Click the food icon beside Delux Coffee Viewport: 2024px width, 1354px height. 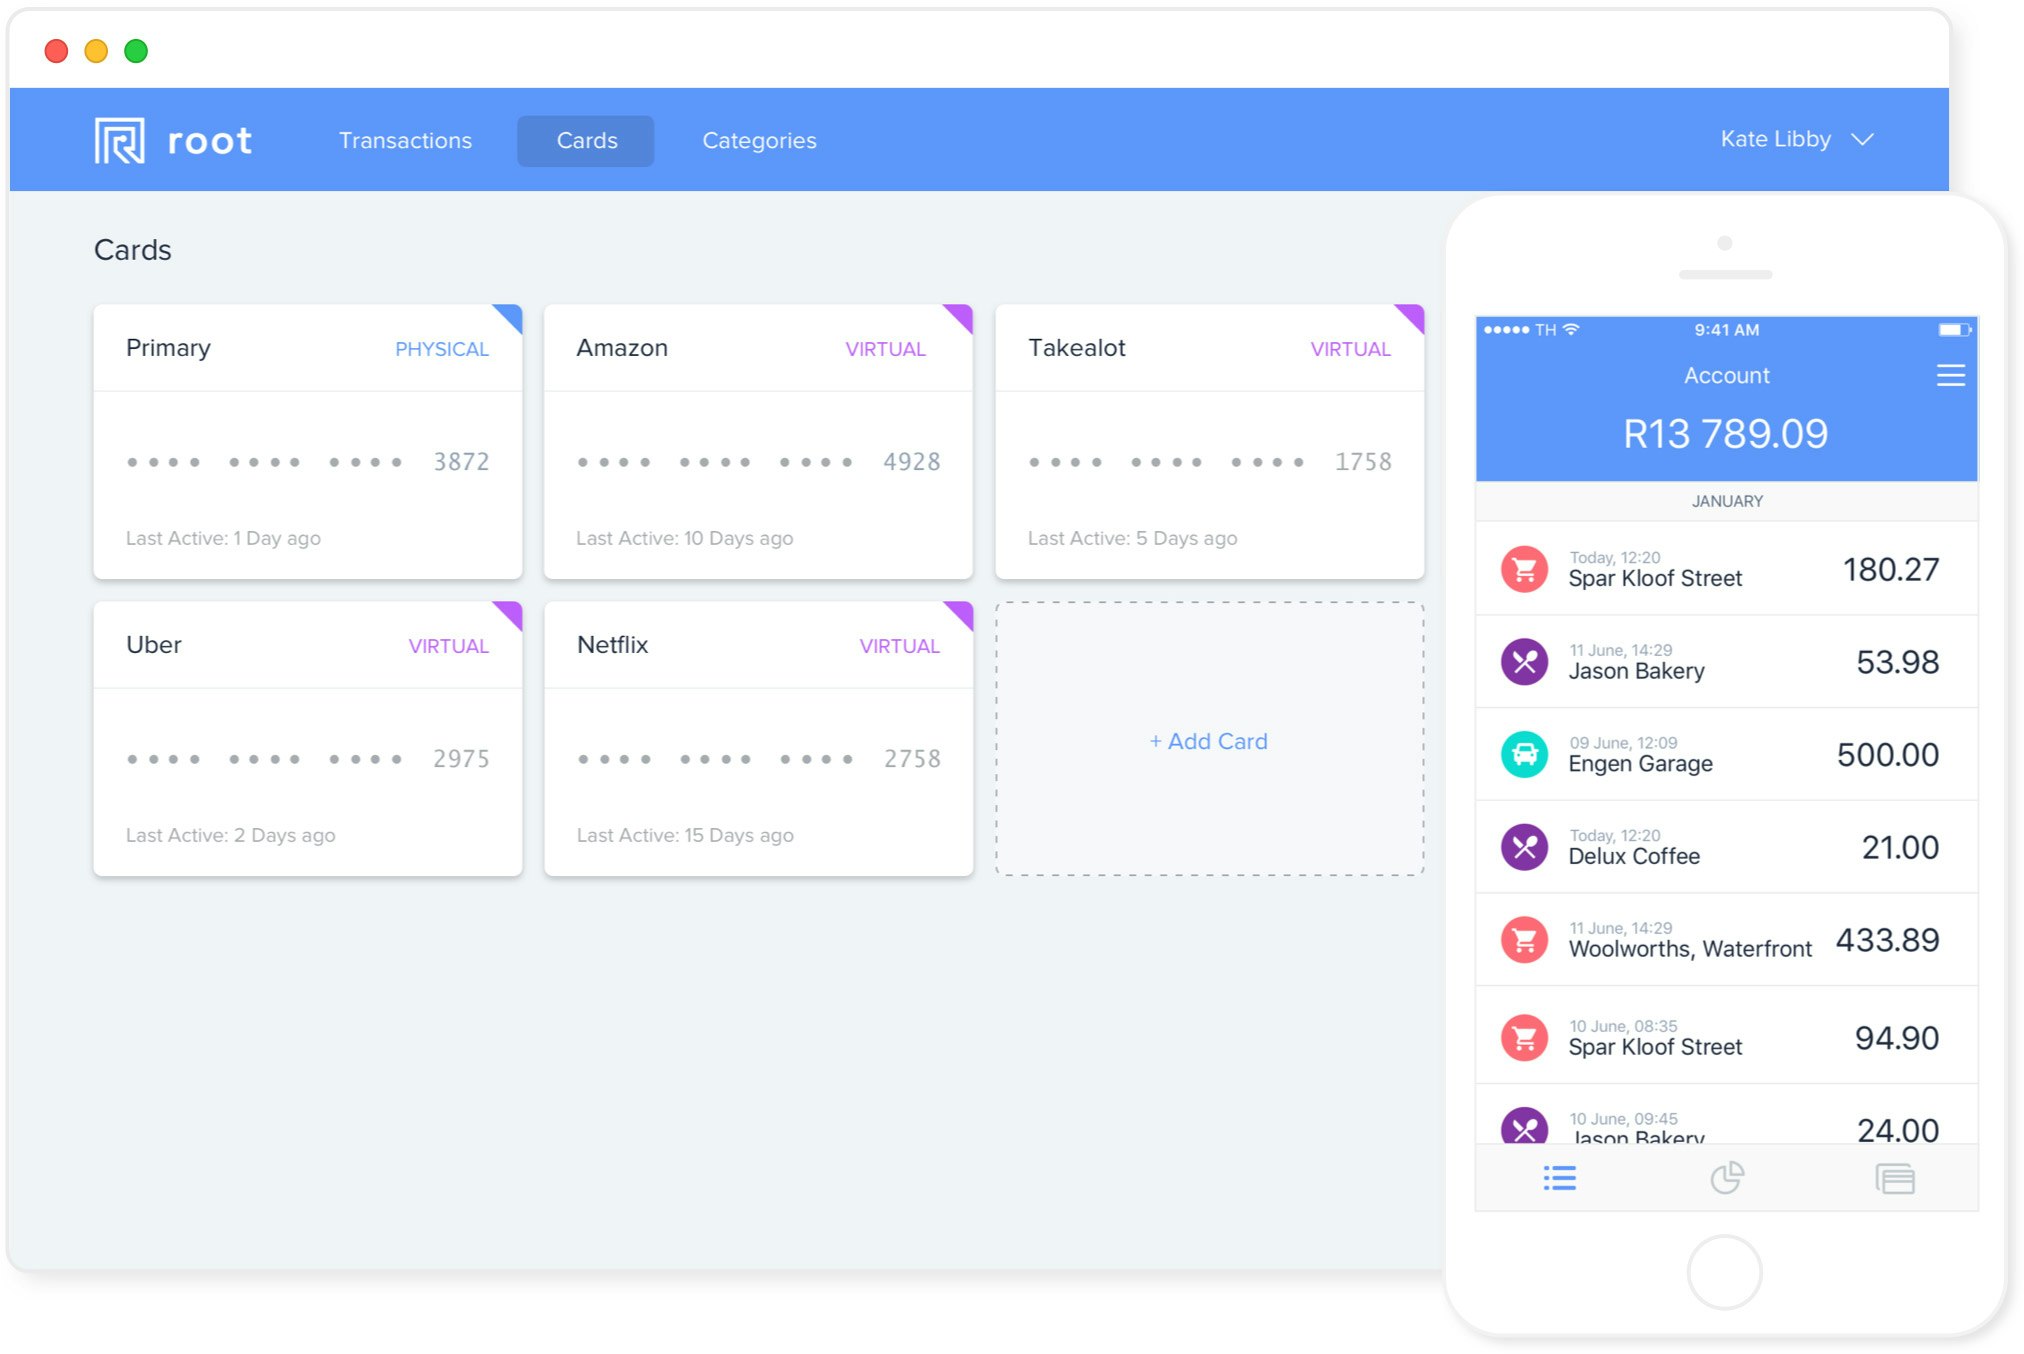1524,847
